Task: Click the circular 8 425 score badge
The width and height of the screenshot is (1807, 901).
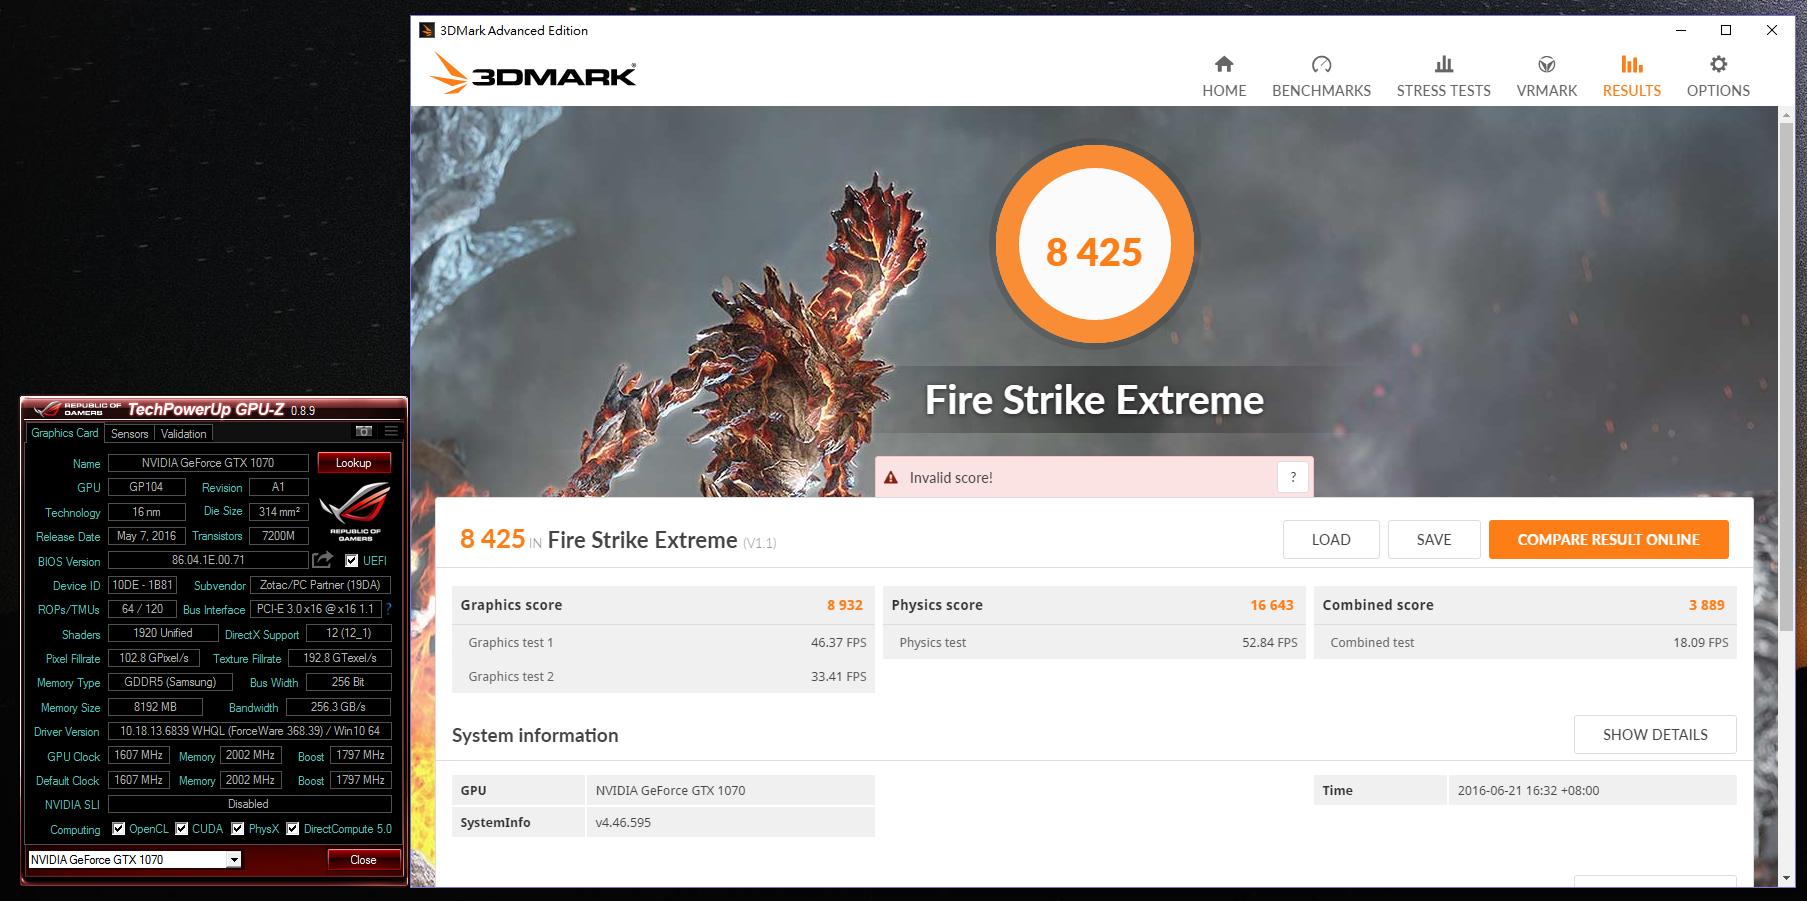Action: (1094, 245)
